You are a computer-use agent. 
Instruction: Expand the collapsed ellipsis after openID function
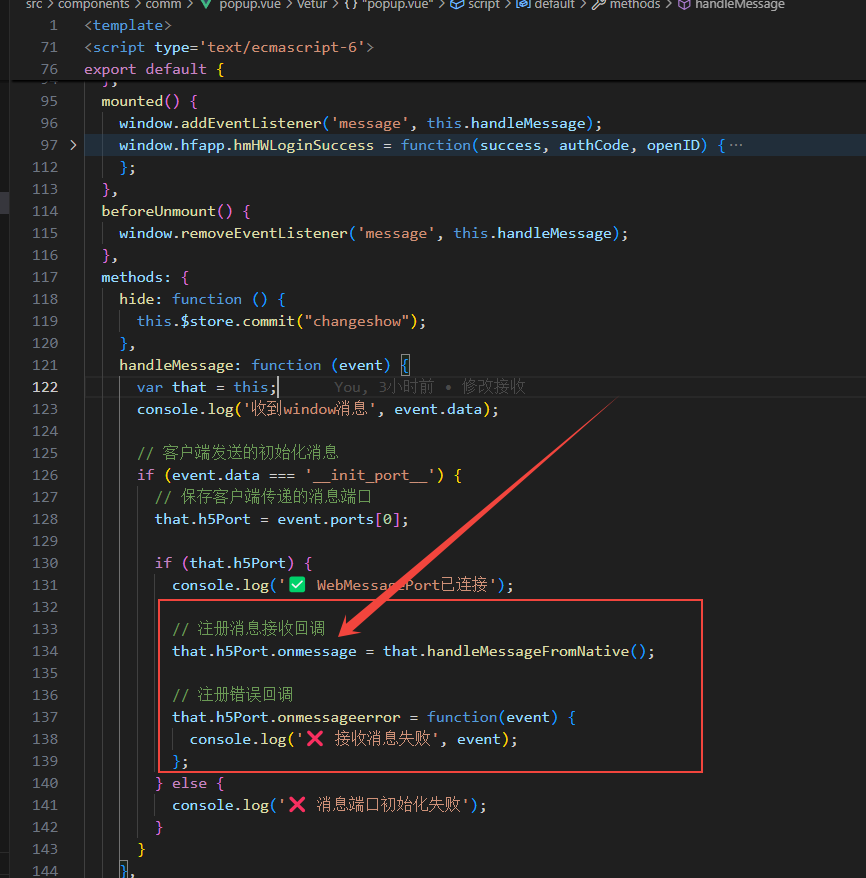[x=736, y=145]
